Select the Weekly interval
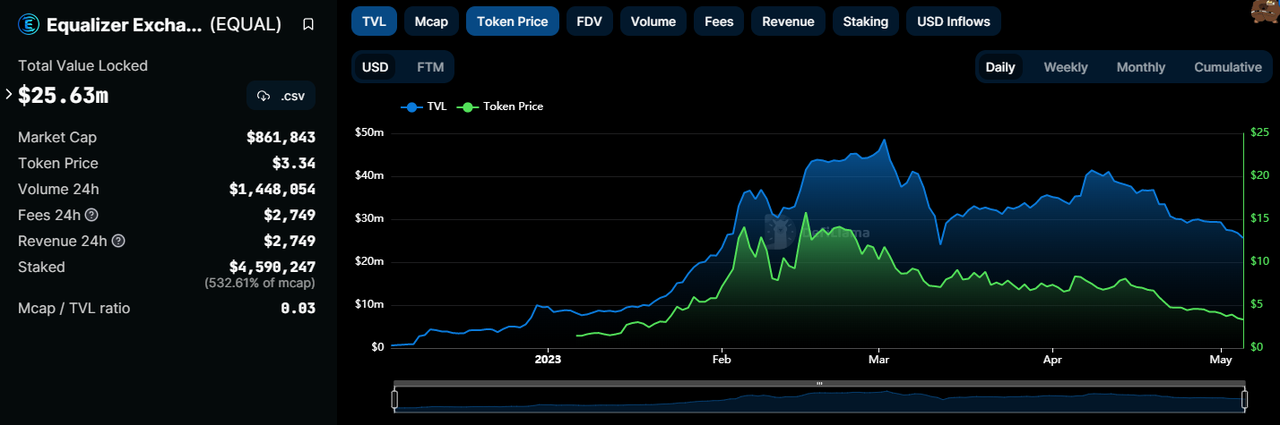The image size is (1280, 425). coord(1066,67)
